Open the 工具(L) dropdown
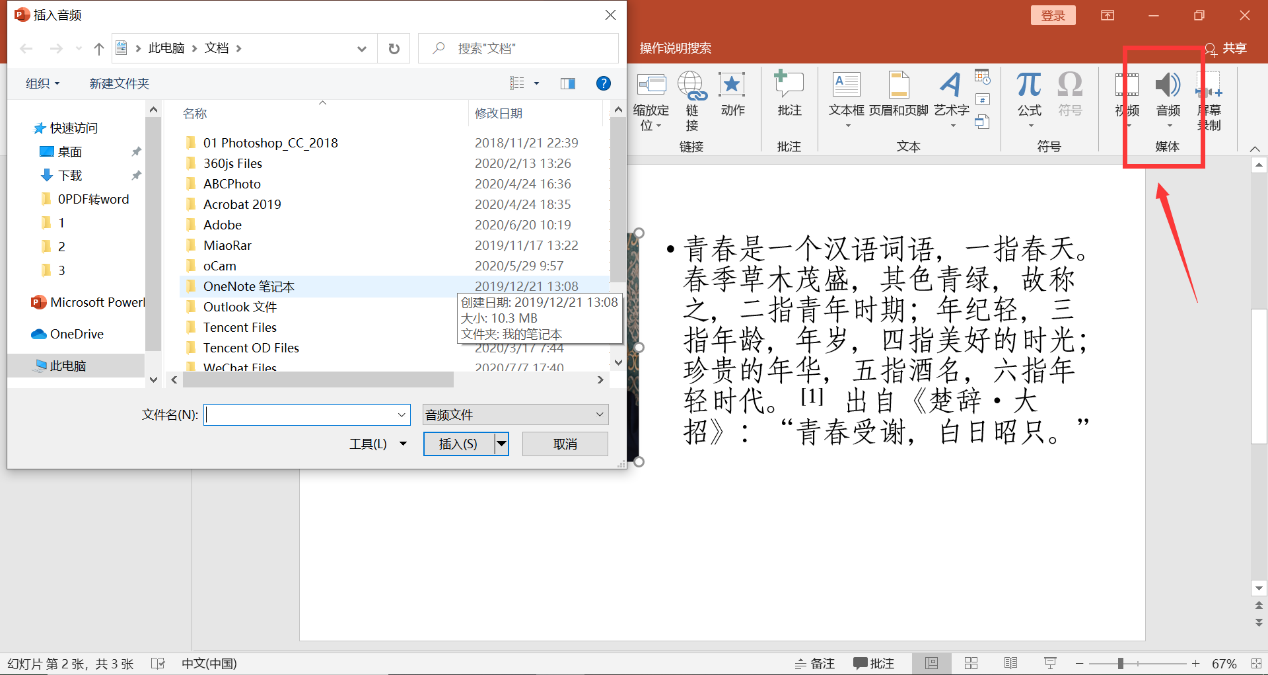The height and width of the screenshot is (675, 1268). coord(378,444)
